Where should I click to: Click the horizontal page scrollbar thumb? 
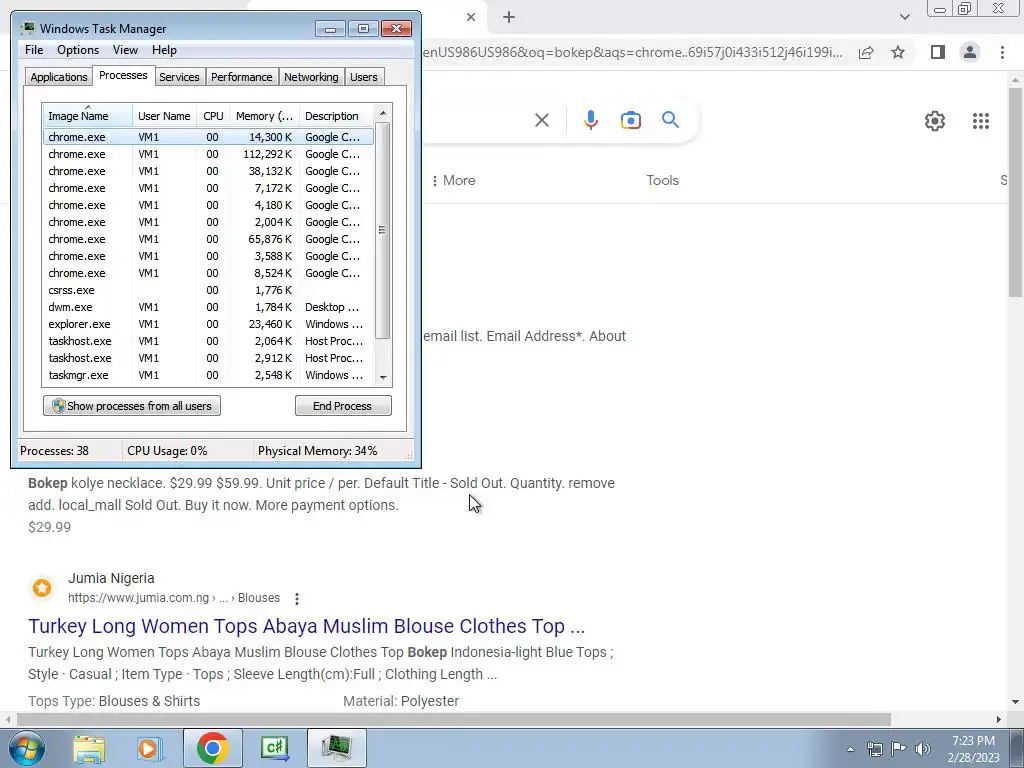click(x=453, y=719)
